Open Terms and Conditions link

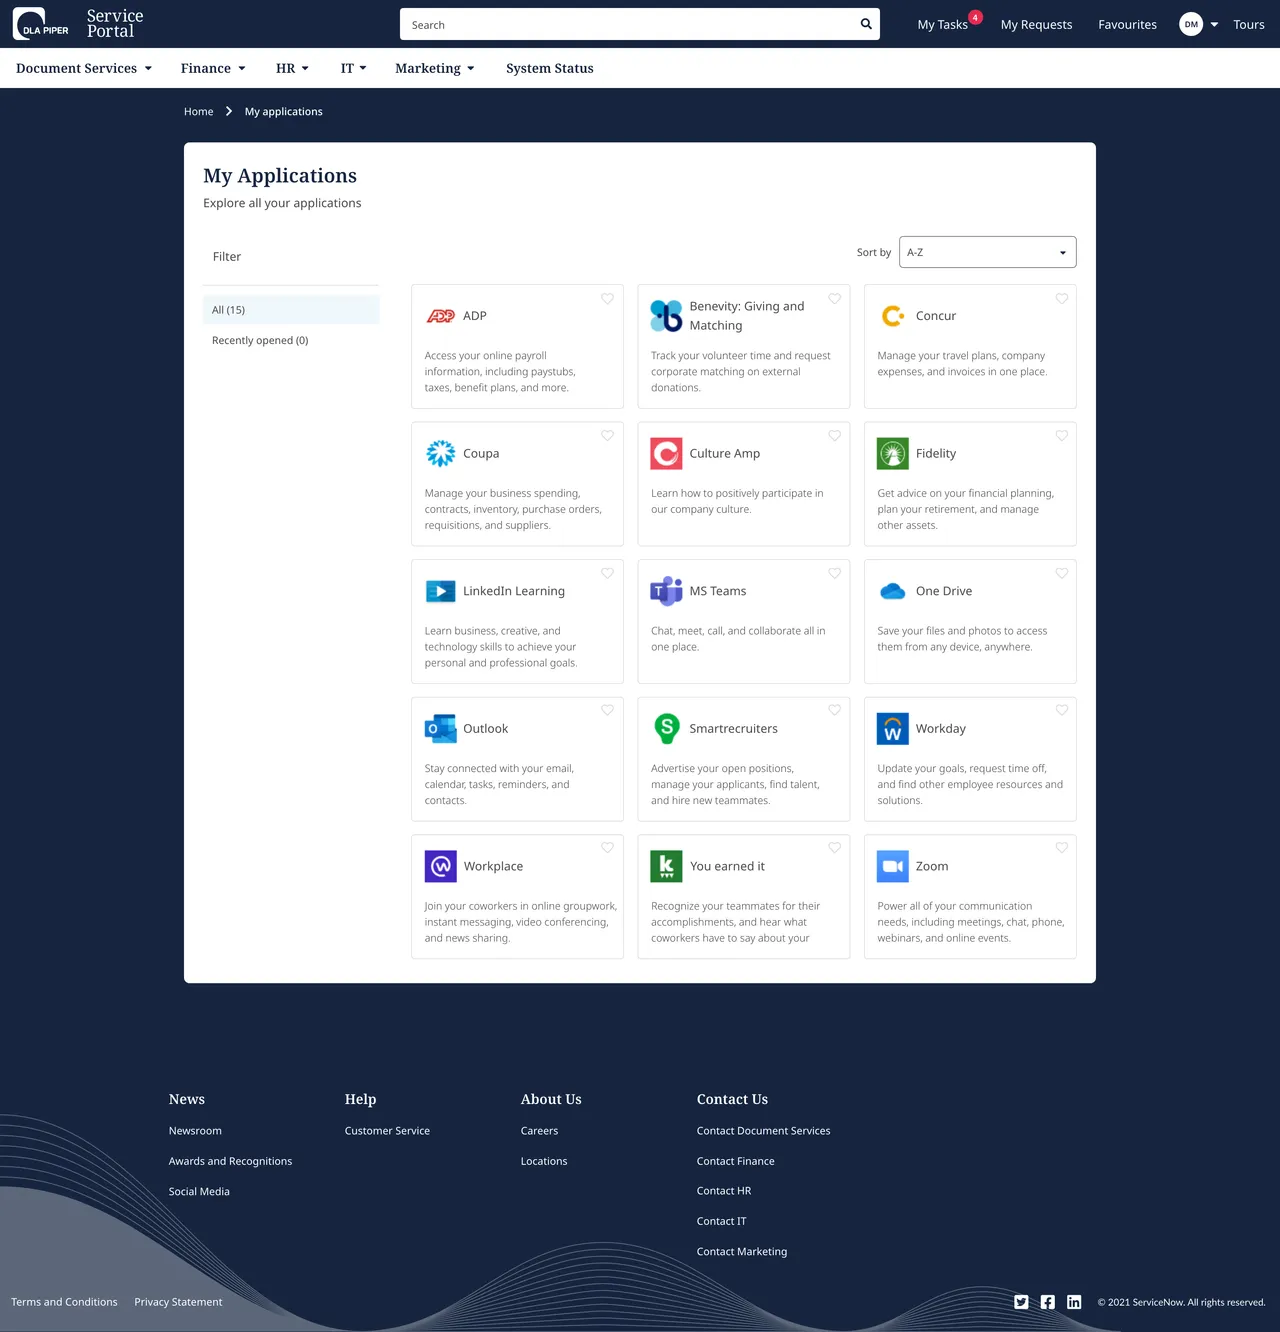(x=64, y=1302)
